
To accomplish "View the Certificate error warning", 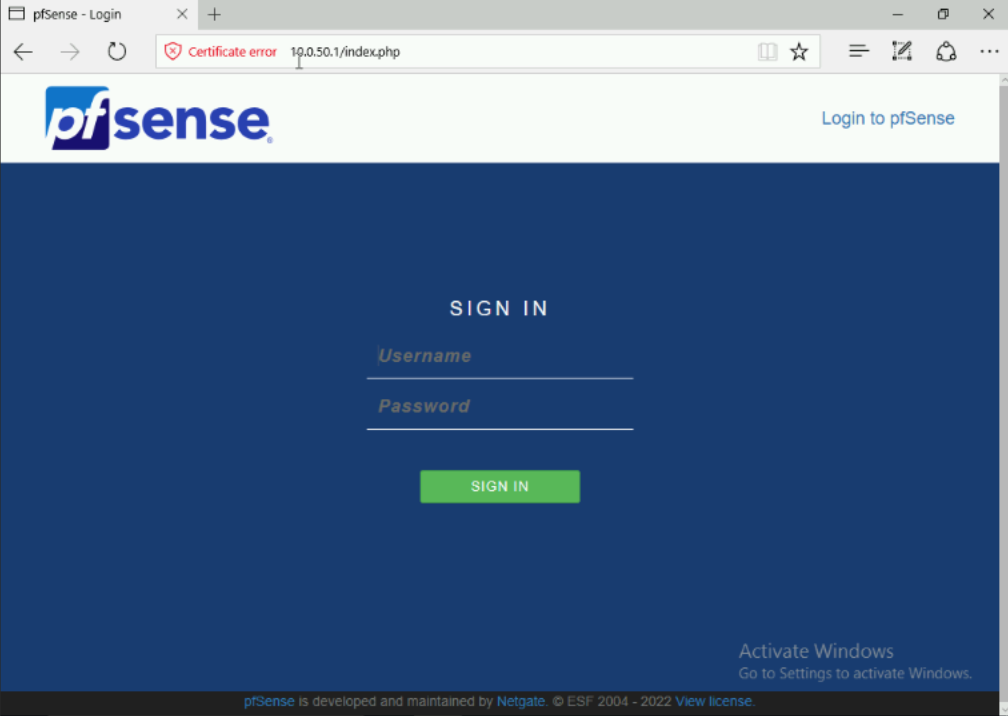I will (222, 51).
